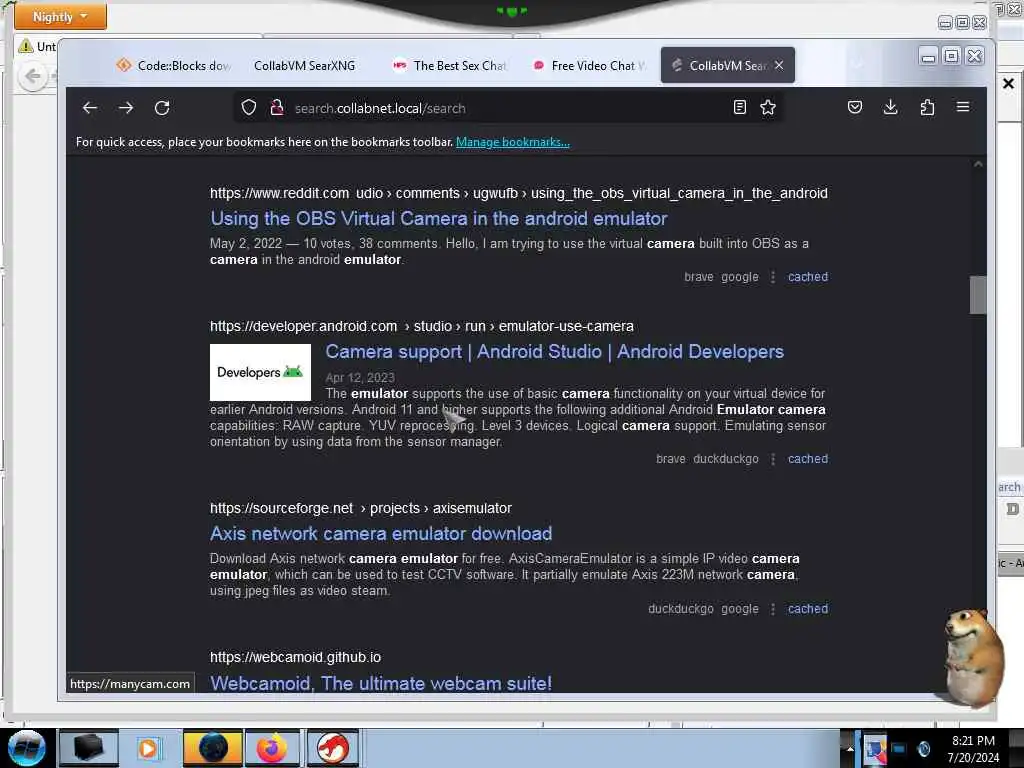Screen dimensions: 1024x768
Task: Open the red swirl taskbar icon
Action: (x=332, y=748)
